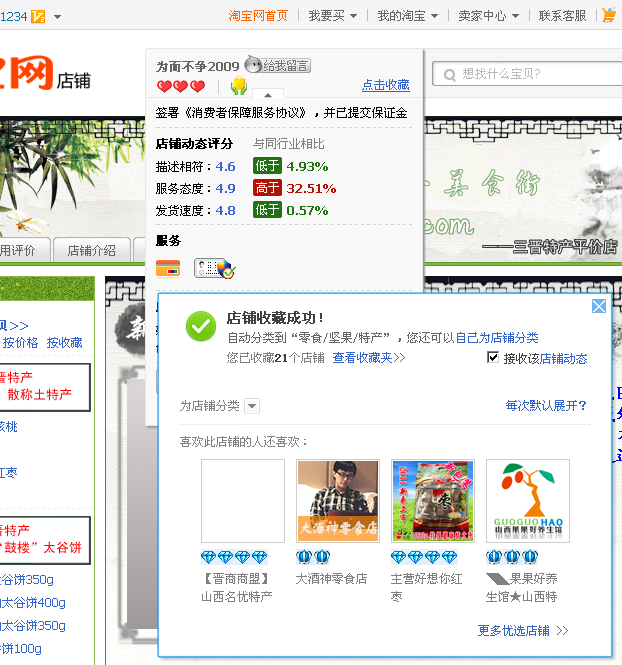Image resolution: width=622 pixels, height=665 pixels.
Task: Sort items by 按收藏
Action: click(64, 342)
